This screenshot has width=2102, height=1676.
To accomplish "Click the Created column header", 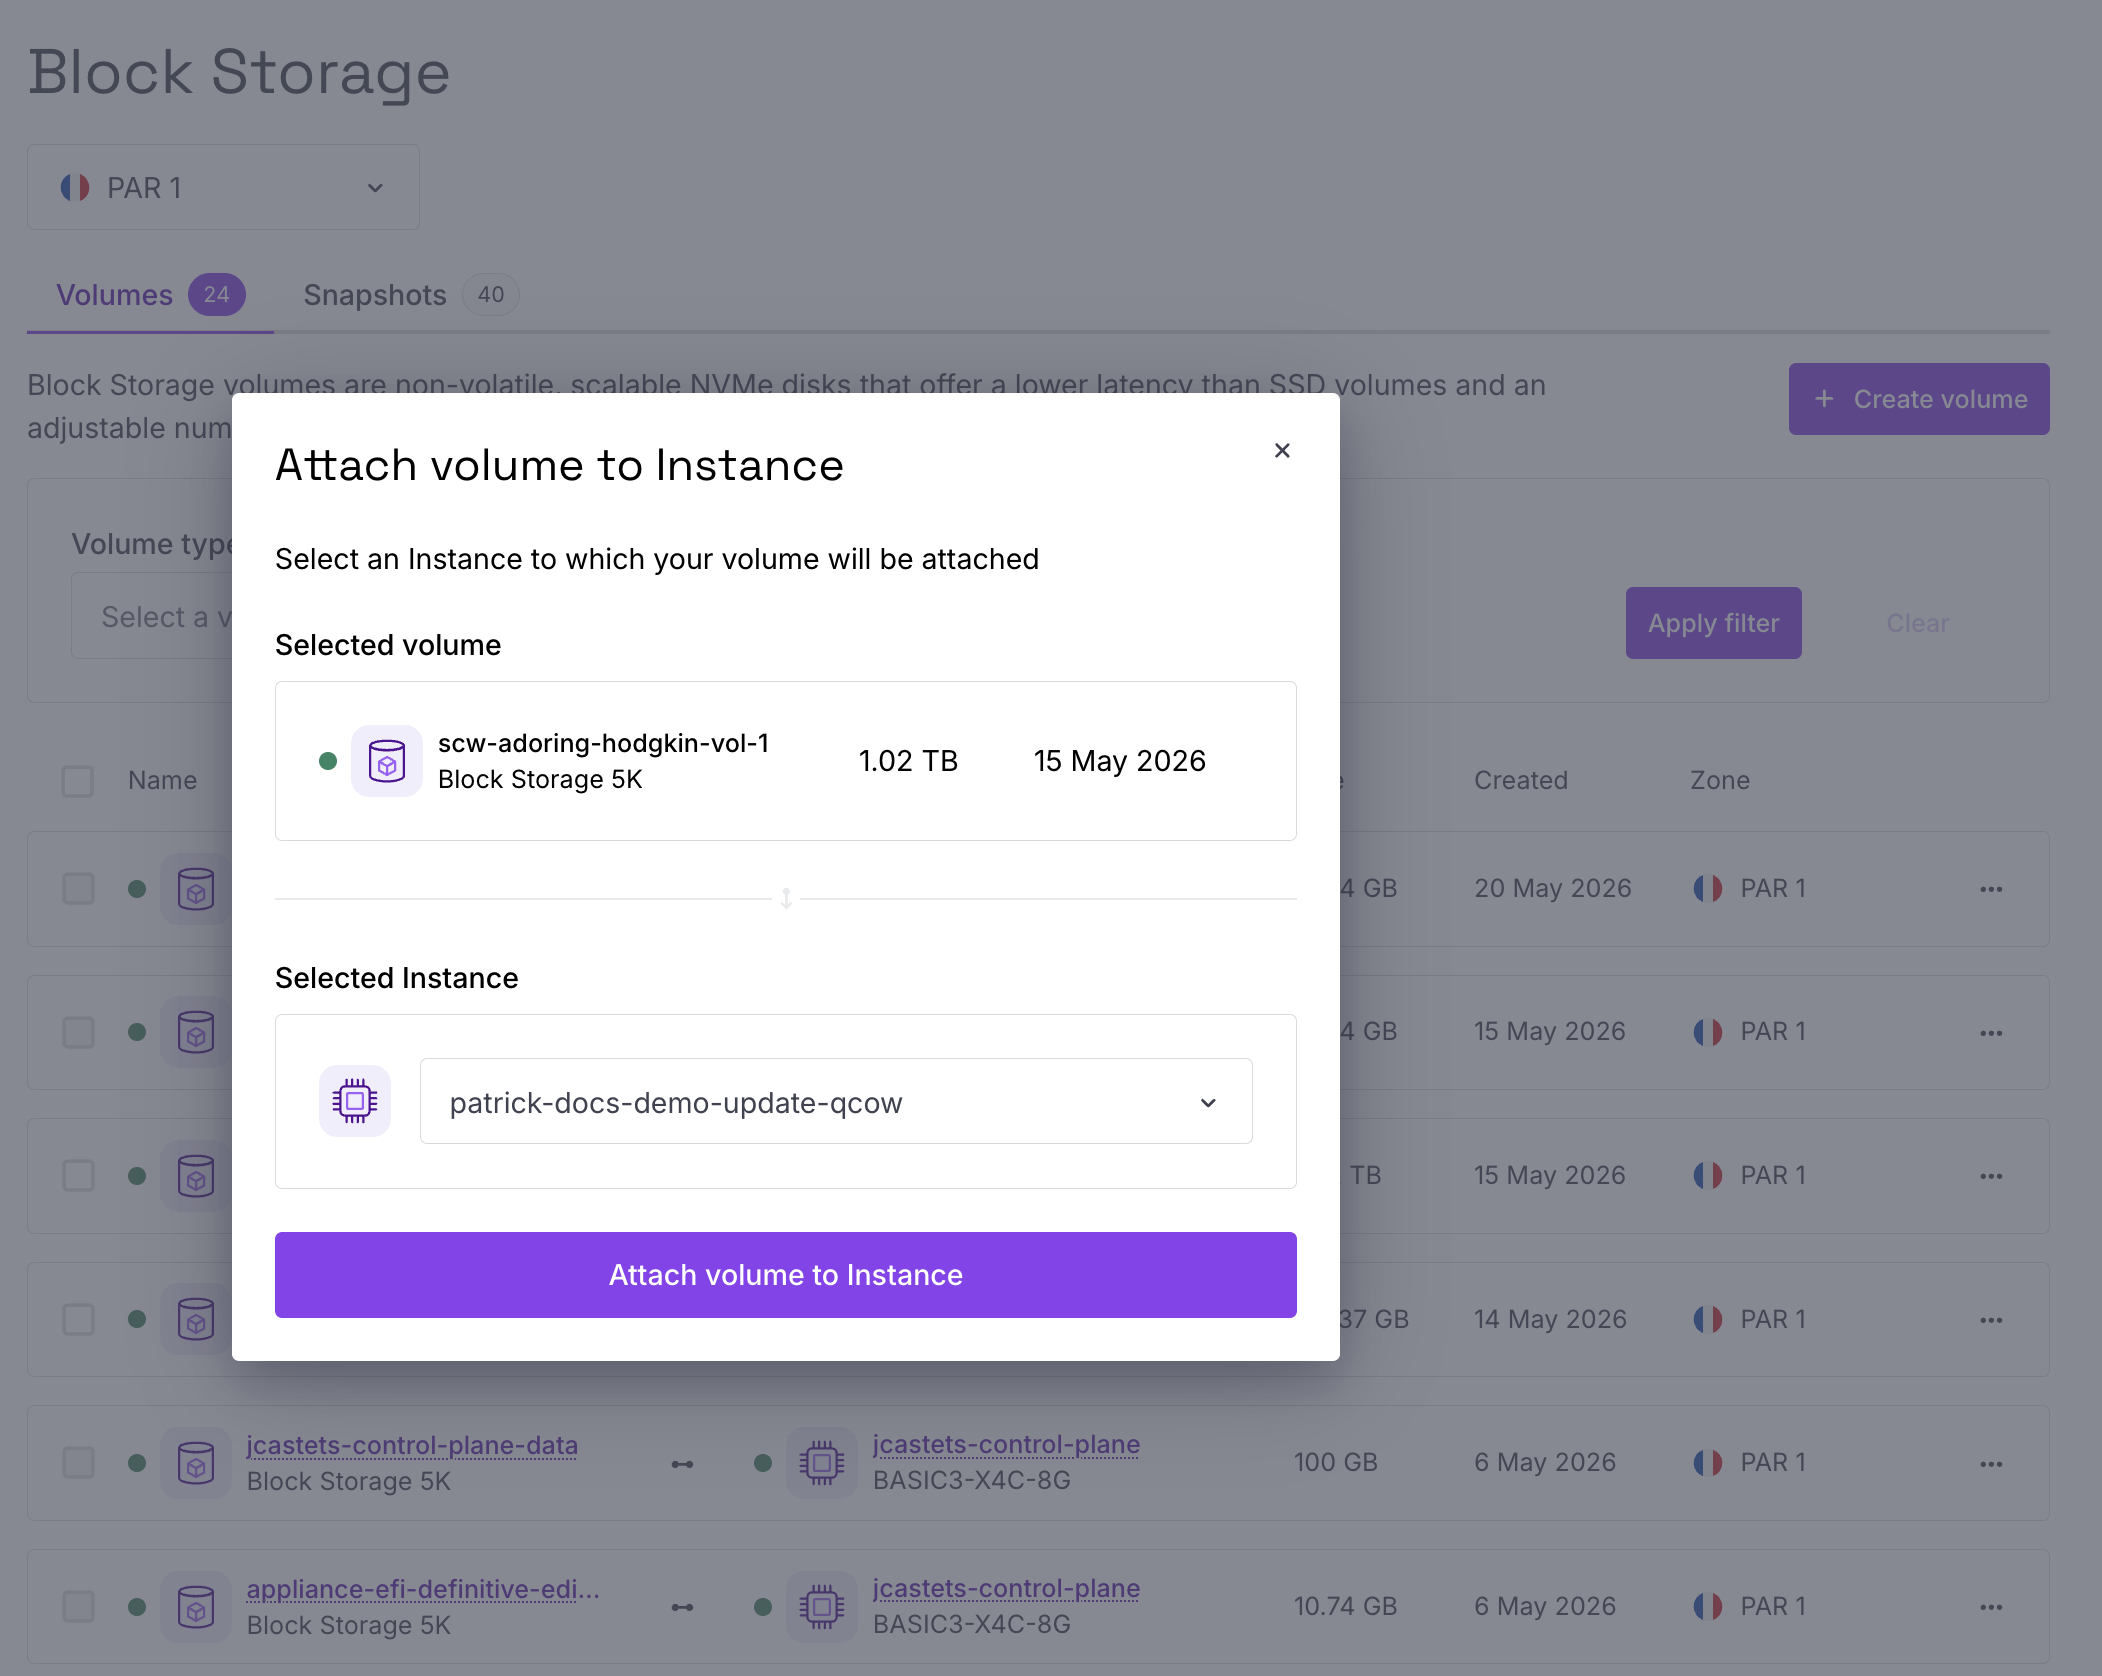I will (1521, 780).
